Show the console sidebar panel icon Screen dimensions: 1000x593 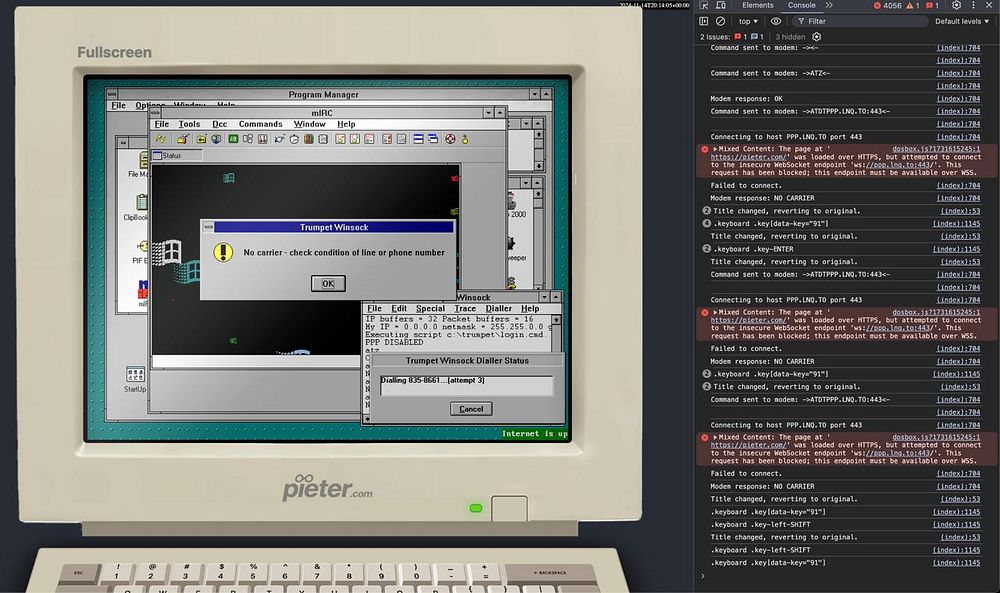tap(704, 21)
